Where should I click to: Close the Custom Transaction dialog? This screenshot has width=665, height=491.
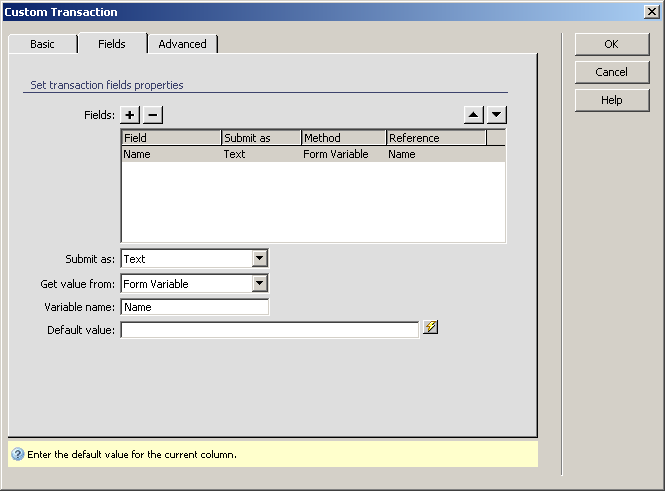point(651,12)
